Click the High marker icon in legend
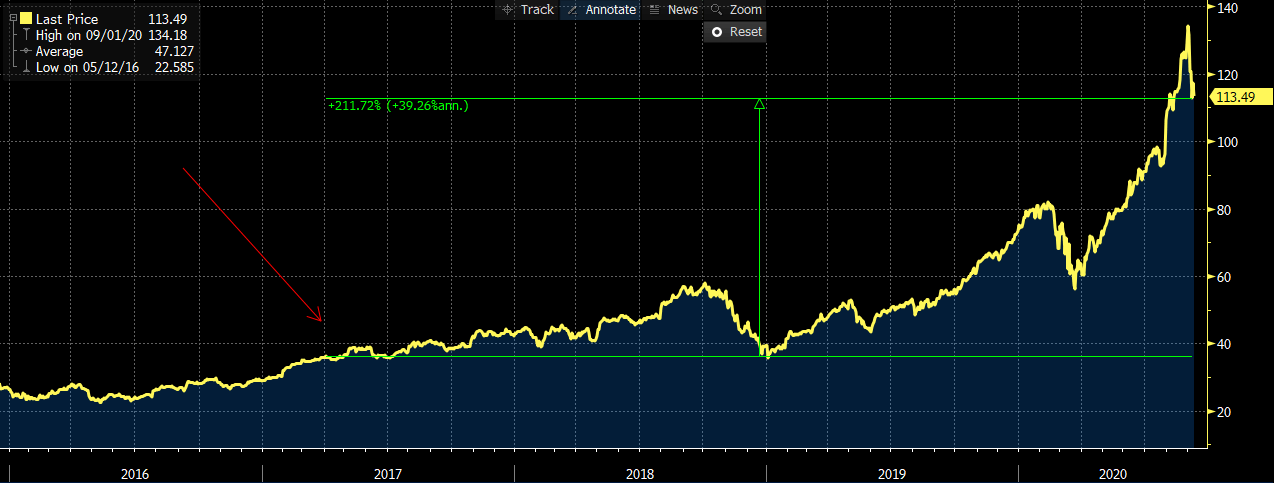This screenshot has width=1274, height=483. [x=26, y=35]
